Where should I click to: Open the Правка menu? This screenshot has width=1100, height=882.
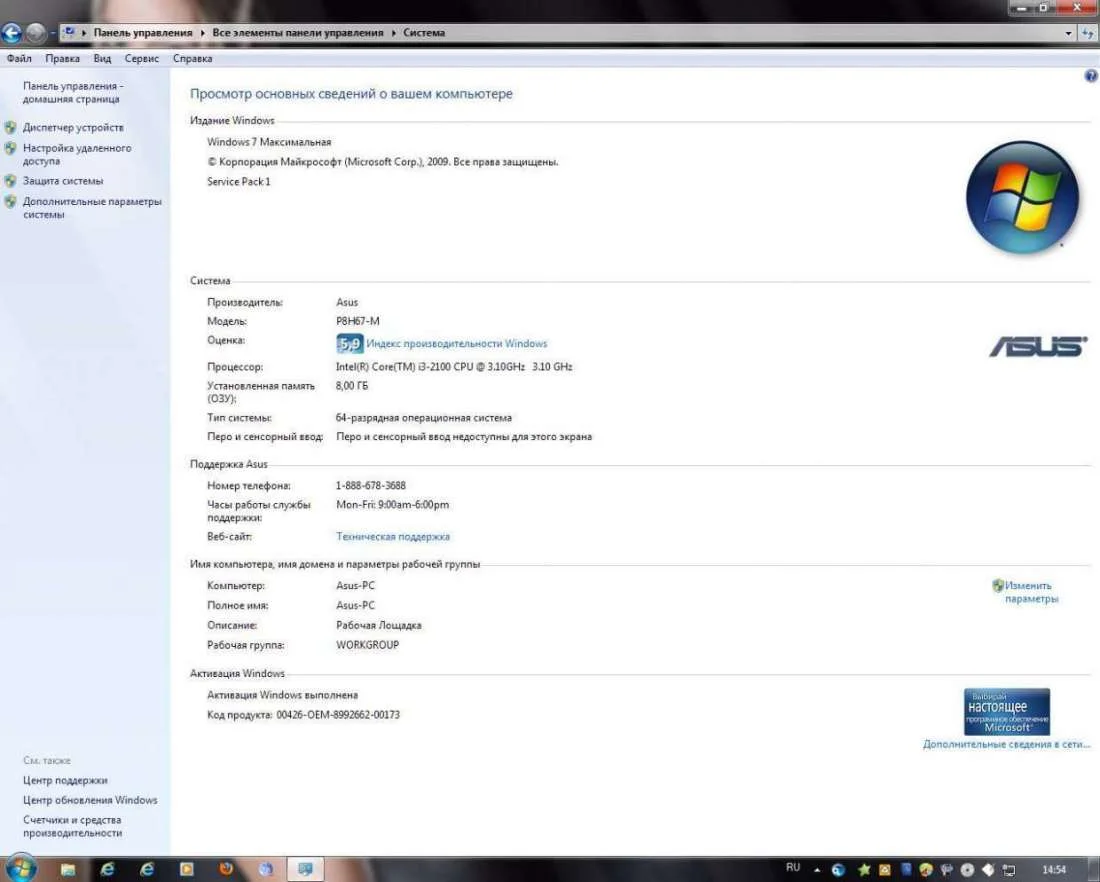click(62, 59)
